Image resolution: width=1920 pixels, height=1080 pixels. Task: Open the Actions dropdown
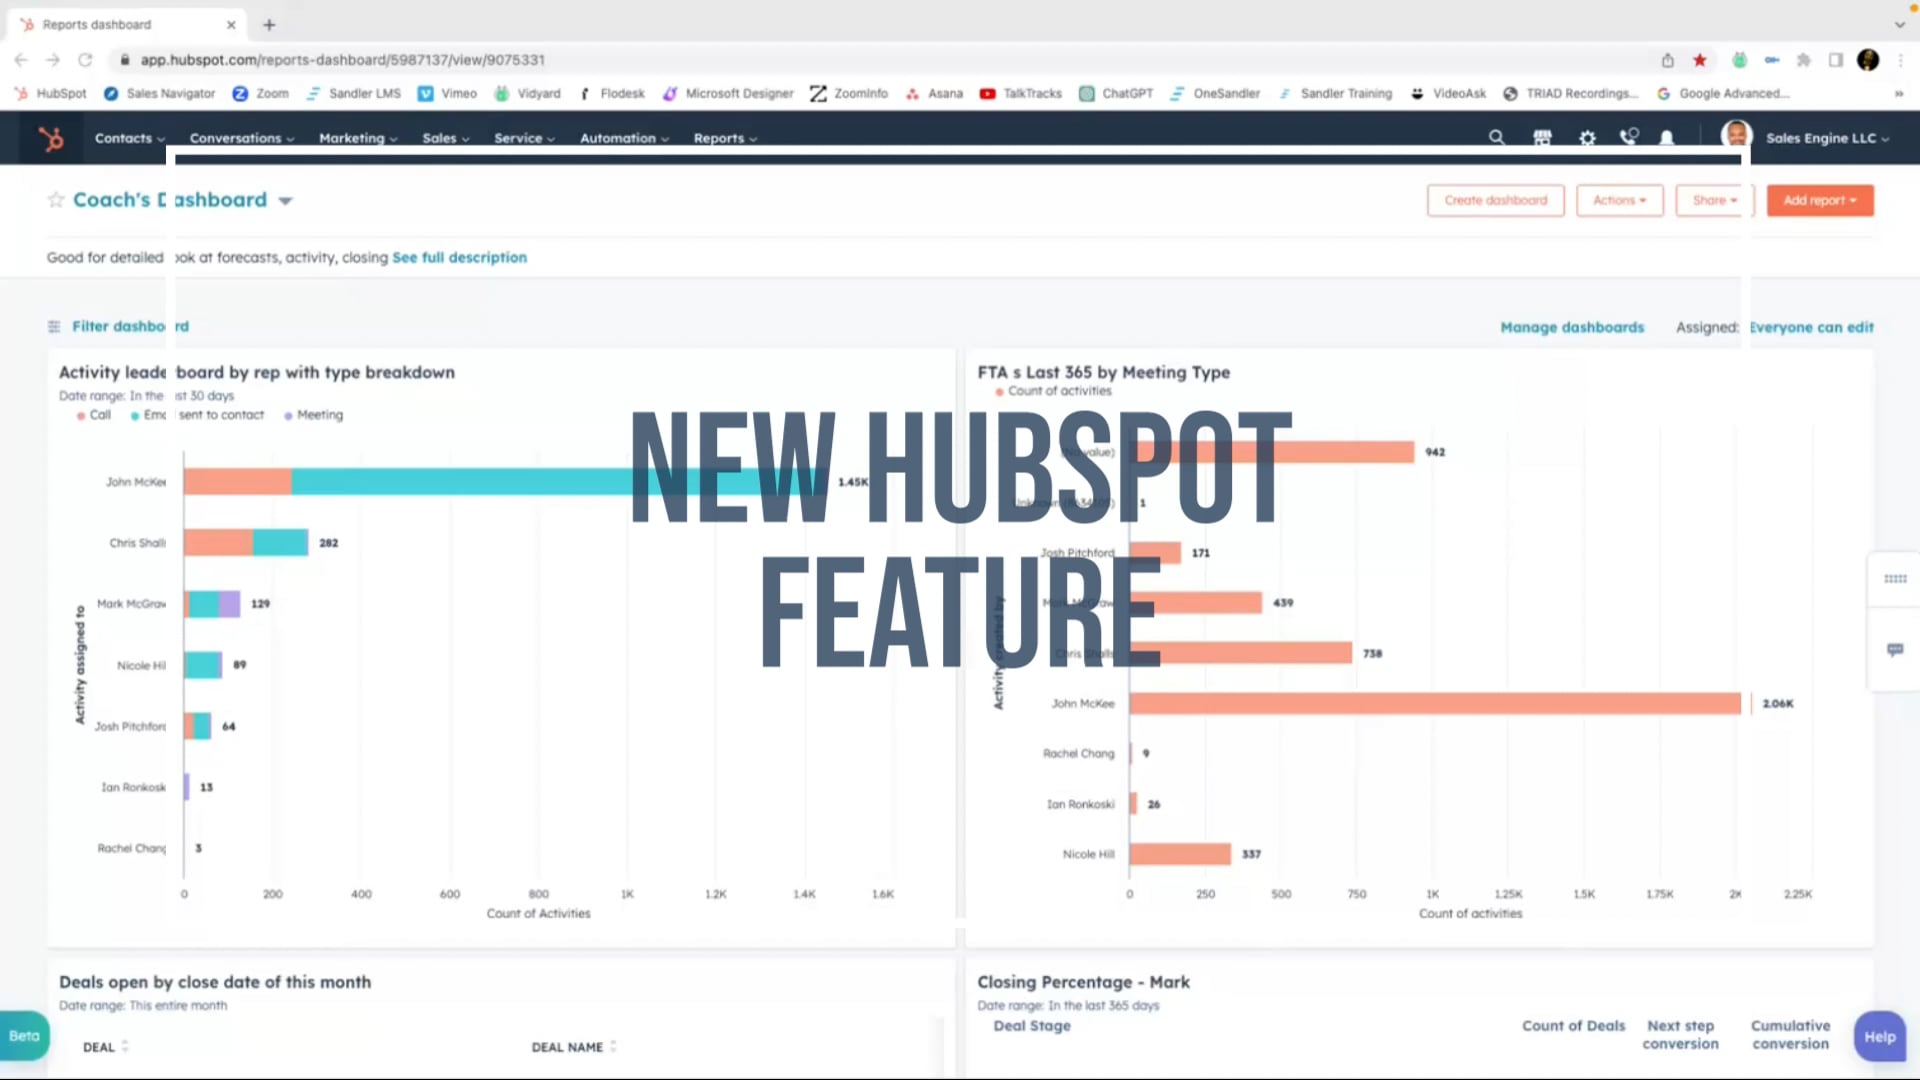click(x=1619, y=200)
